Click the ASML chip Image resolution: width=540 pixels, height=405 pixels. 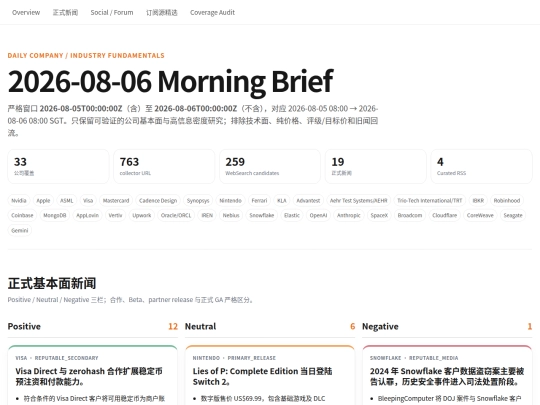(66, 200)
